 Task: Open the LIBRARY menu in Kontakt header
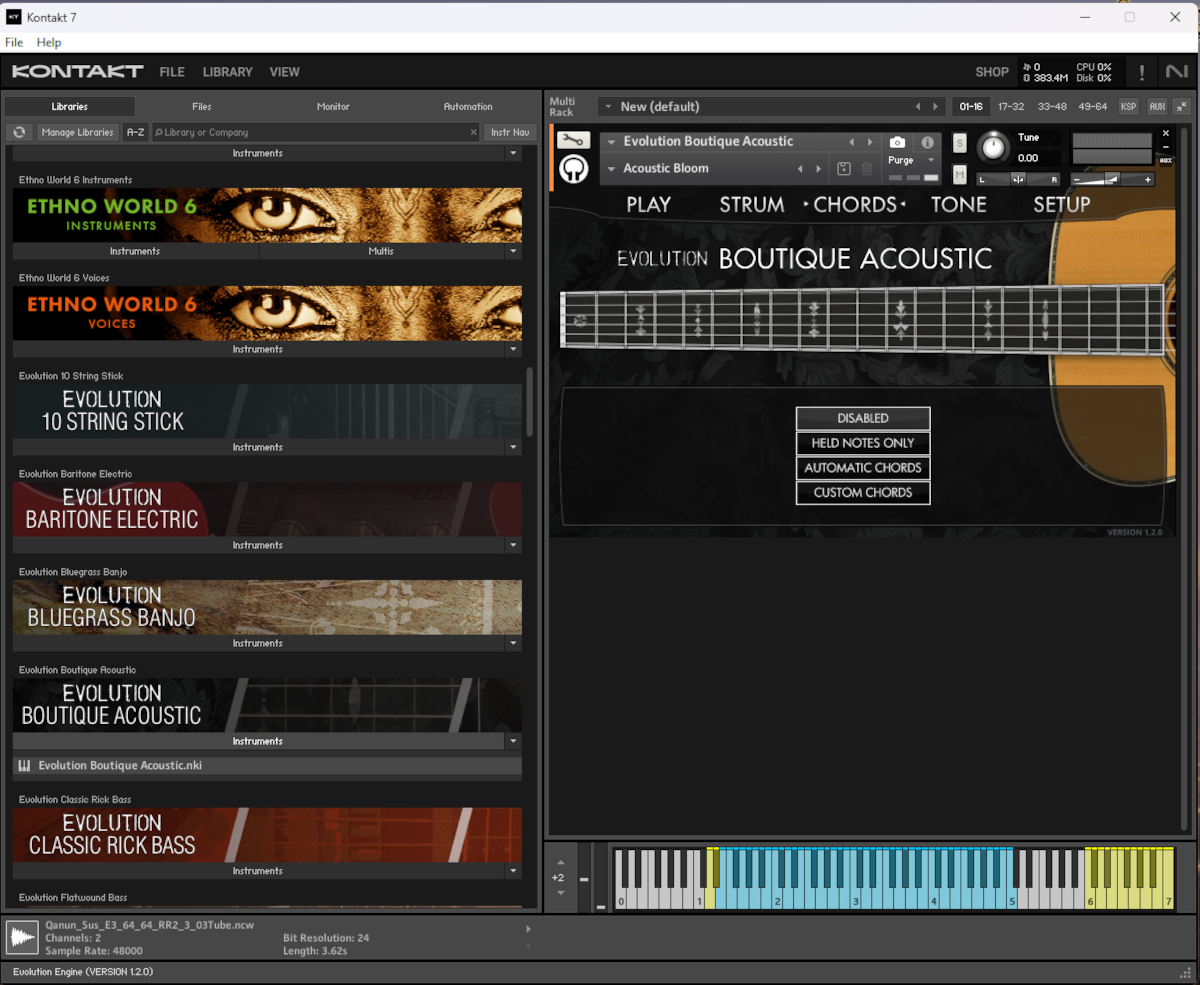coord(228,72)
